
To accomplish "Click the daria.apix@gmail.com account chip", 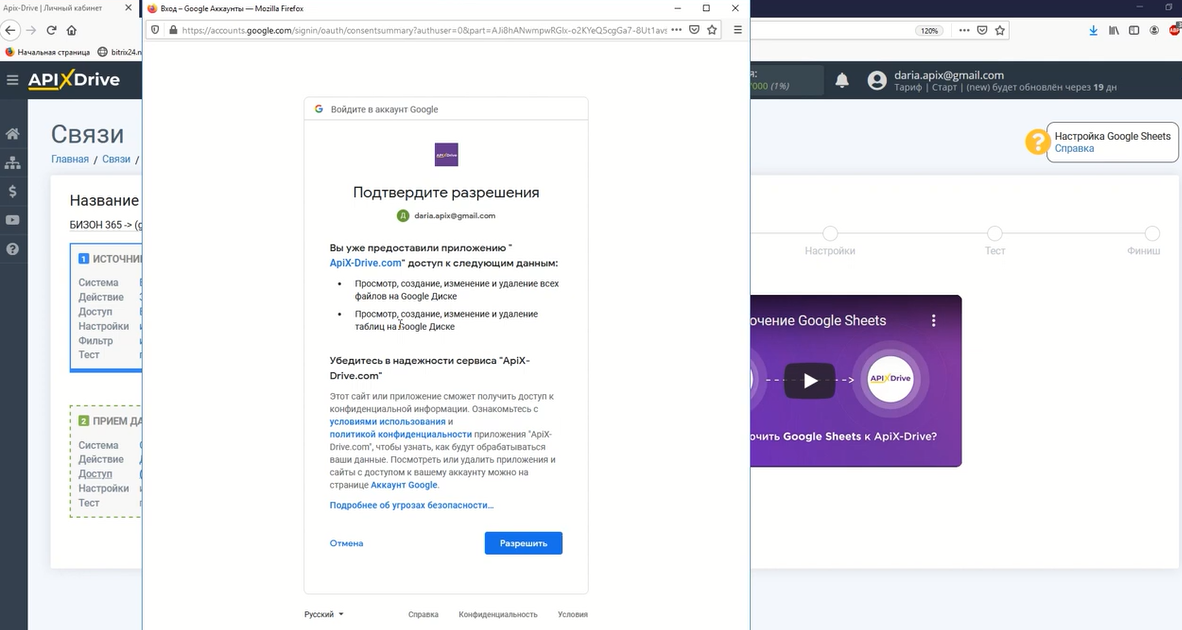I will pos(446,216).
